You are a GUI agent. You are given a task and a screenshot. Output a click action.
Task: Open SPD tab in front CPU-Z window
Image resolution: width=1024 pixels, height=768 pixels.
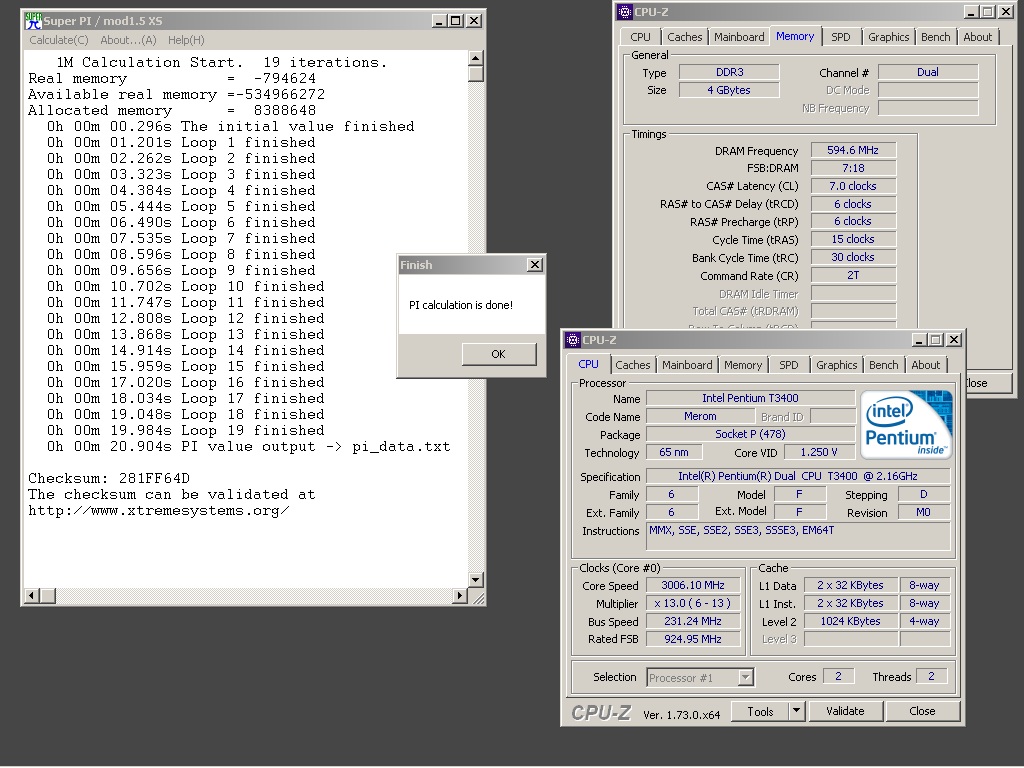788,365
